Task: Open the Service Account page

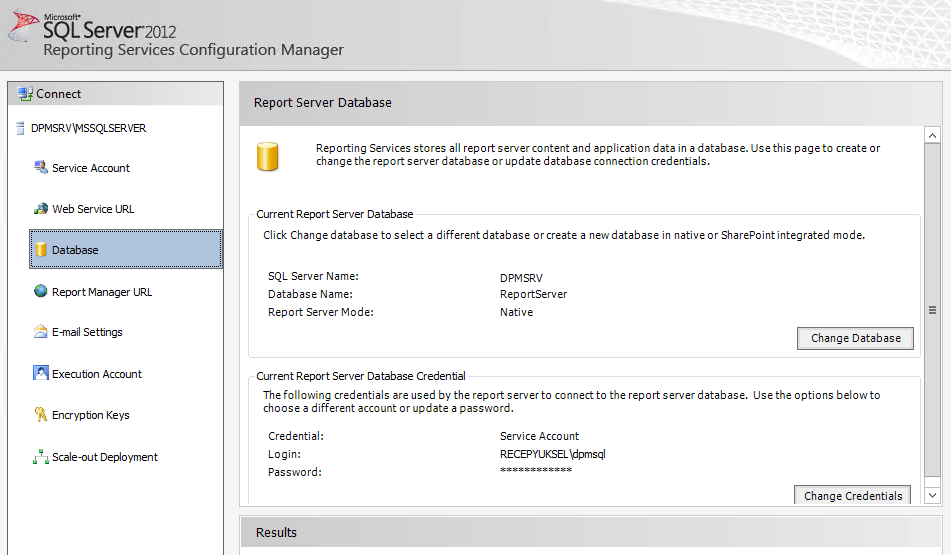Action: coord(90,168)
